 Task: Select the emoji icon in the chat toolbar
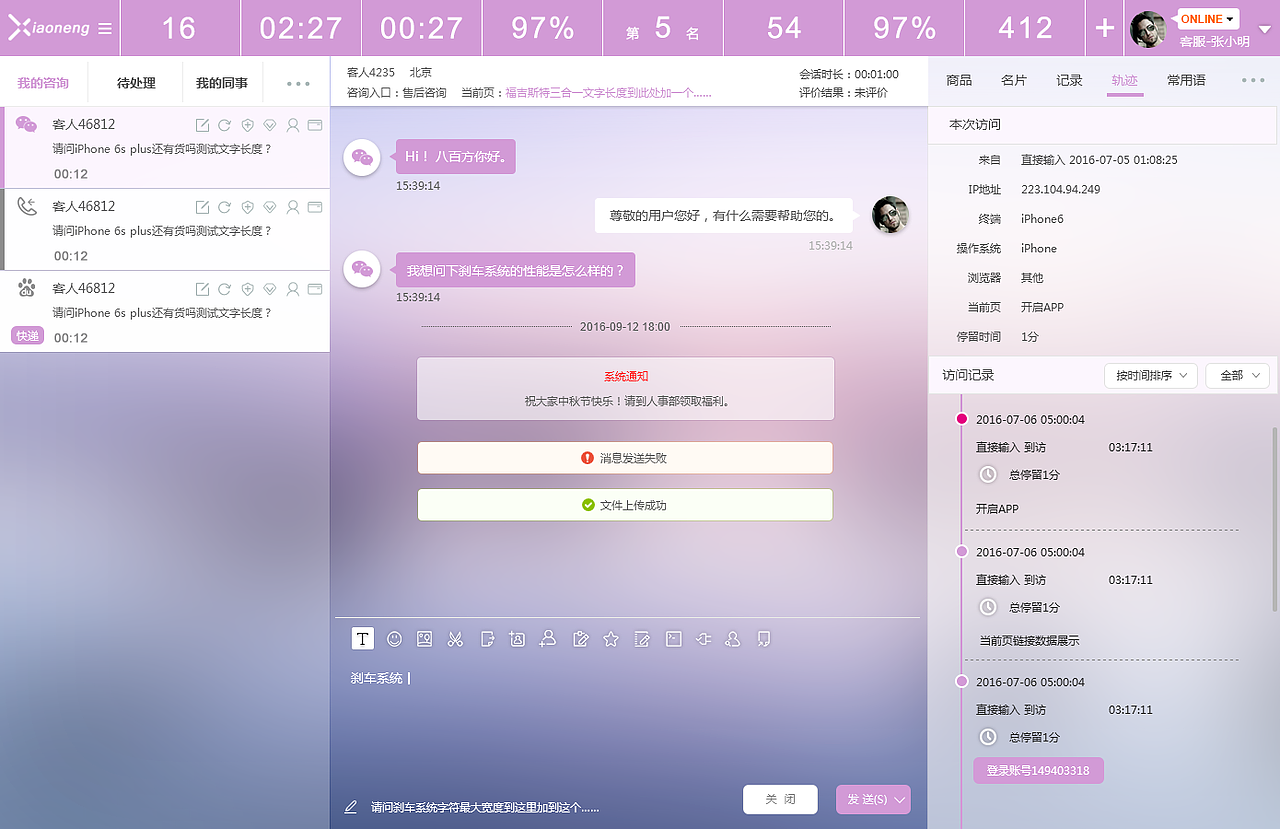(x=393, y=639)
